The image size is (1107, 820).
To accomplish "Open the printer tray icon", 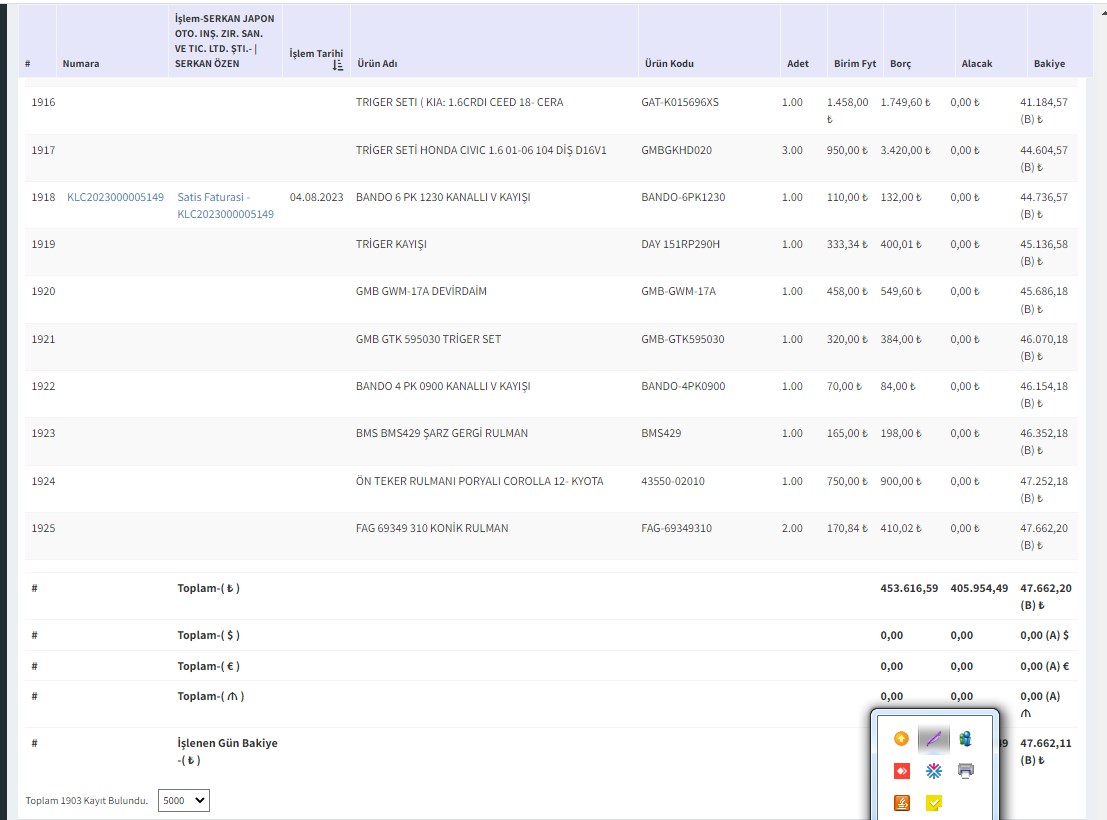I will tap(965, 771).
